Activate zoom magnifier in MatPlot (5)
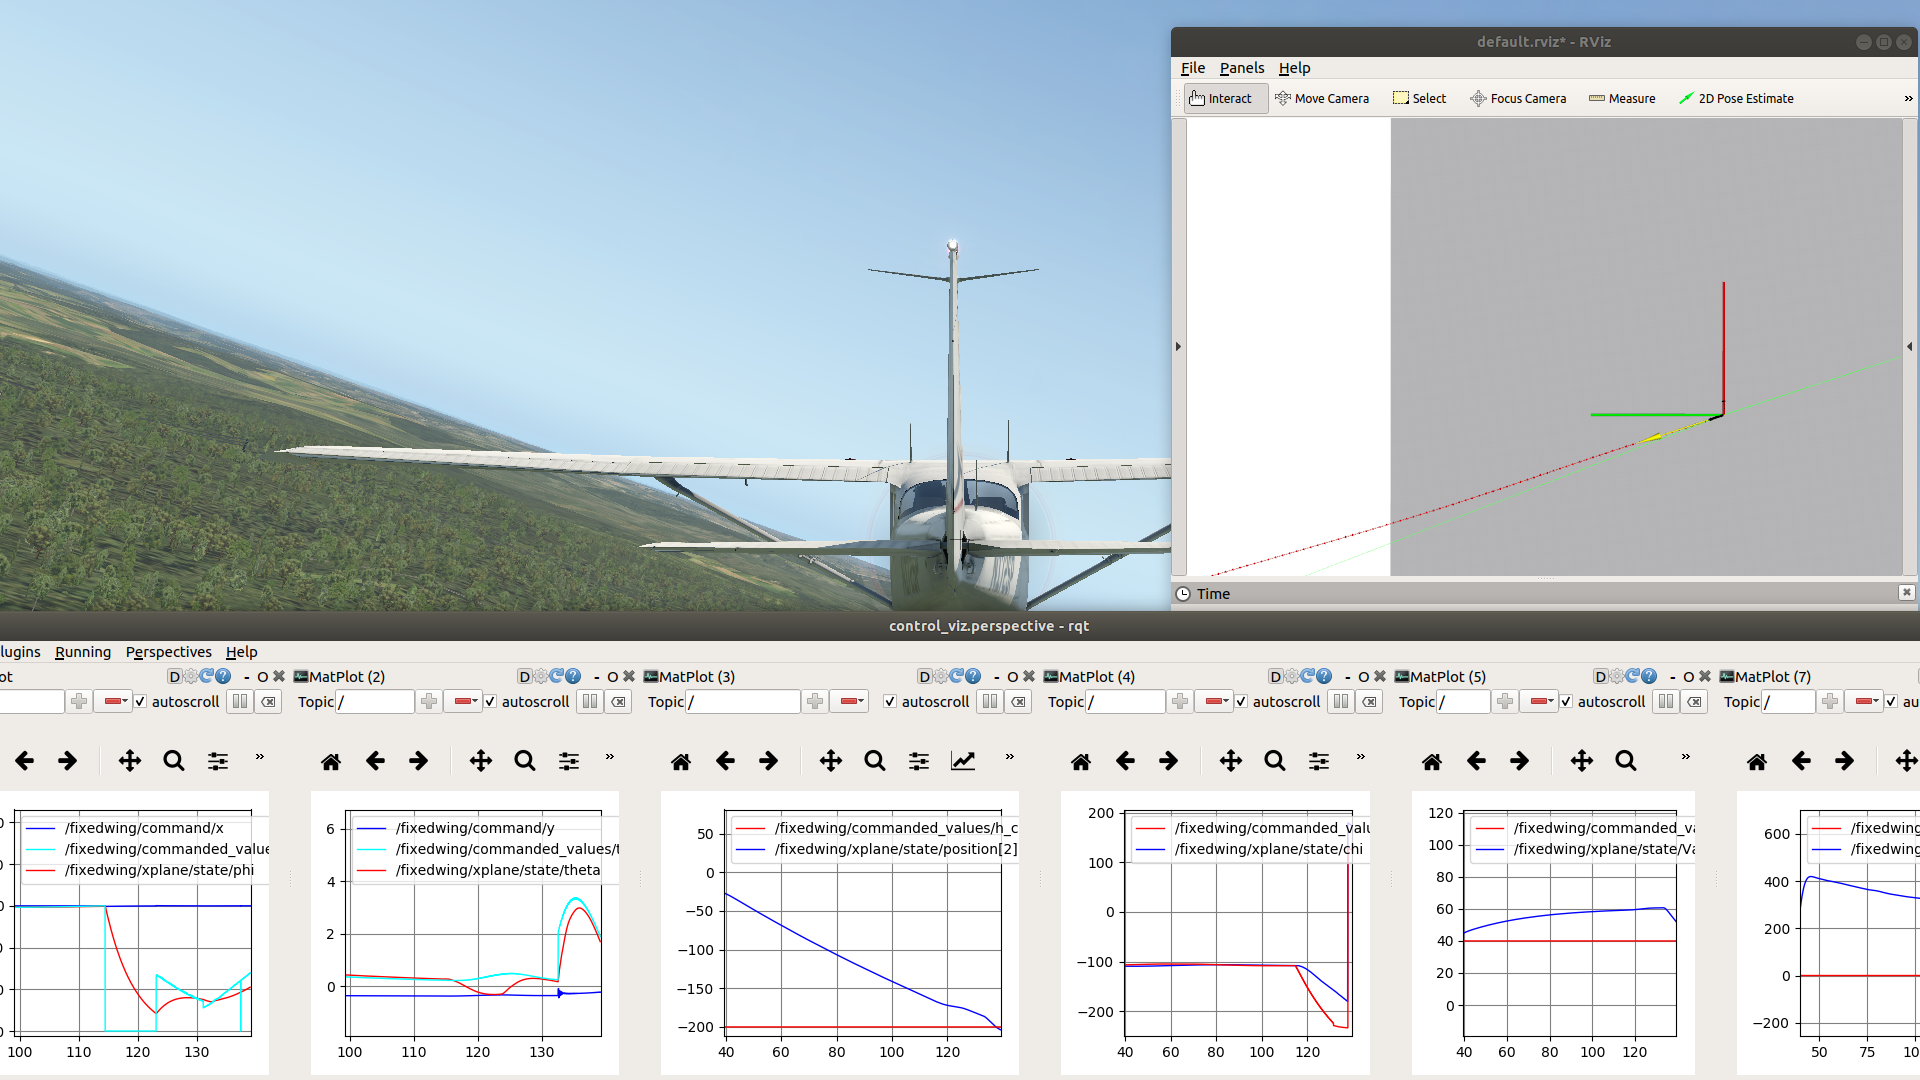 tap(1626, 761)
